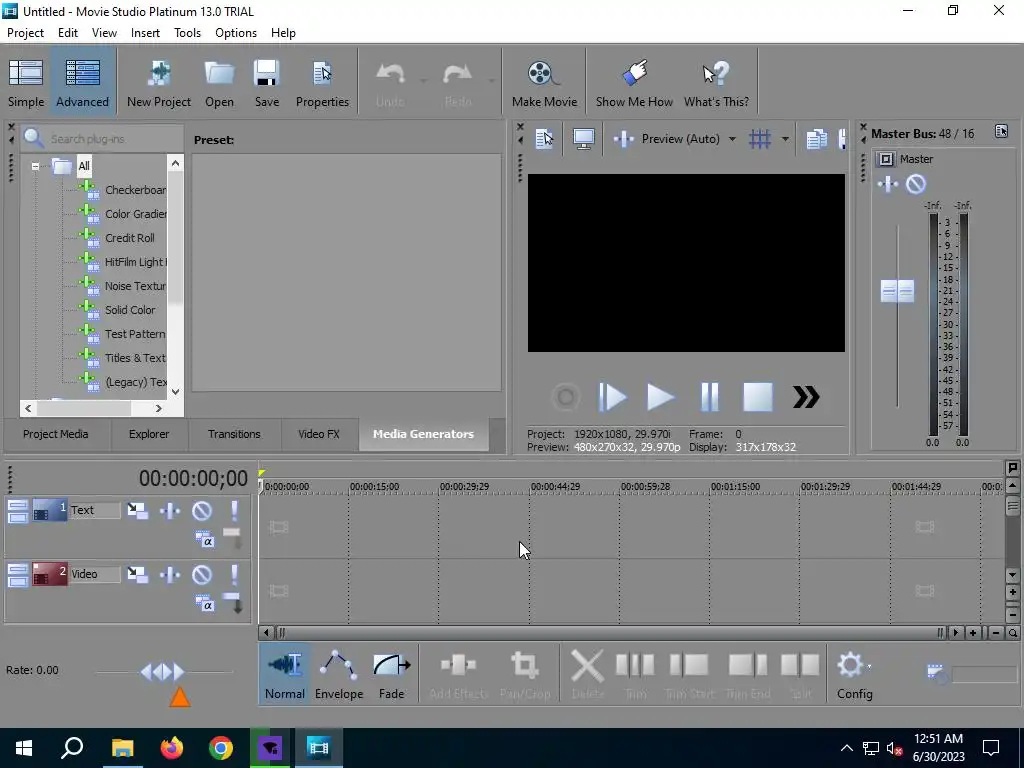
Task: Open project Properties
Action: [322, 83]
